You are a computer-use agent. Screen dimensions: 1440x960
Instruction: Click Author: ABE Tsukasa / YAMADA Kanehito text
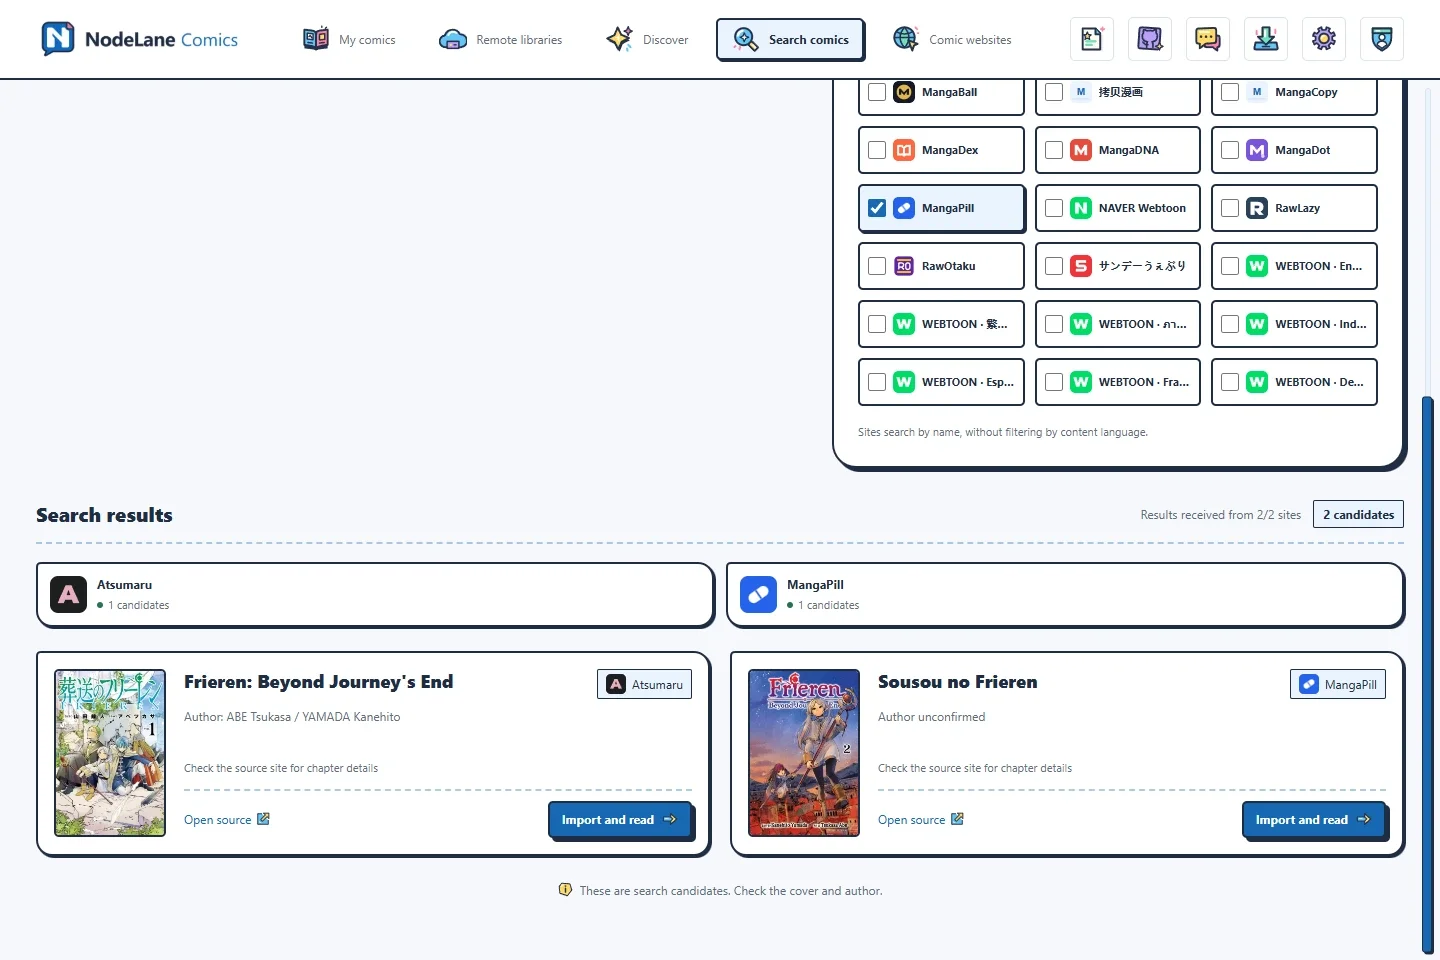click(292, 717)
